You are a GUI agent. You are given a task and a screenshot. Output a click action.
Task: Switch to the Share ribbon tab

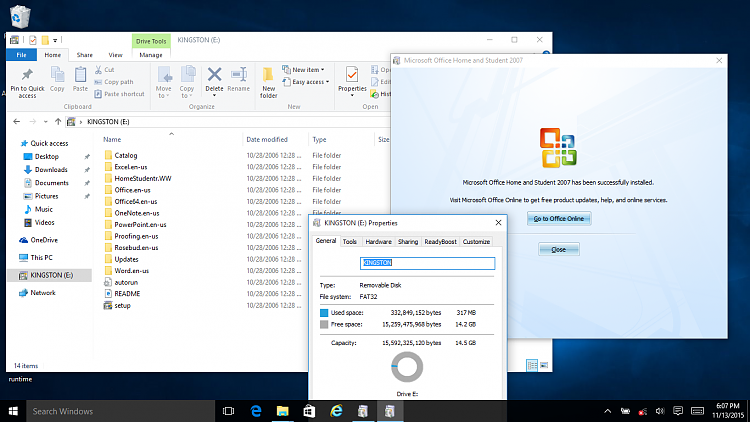tap(85, 55)
